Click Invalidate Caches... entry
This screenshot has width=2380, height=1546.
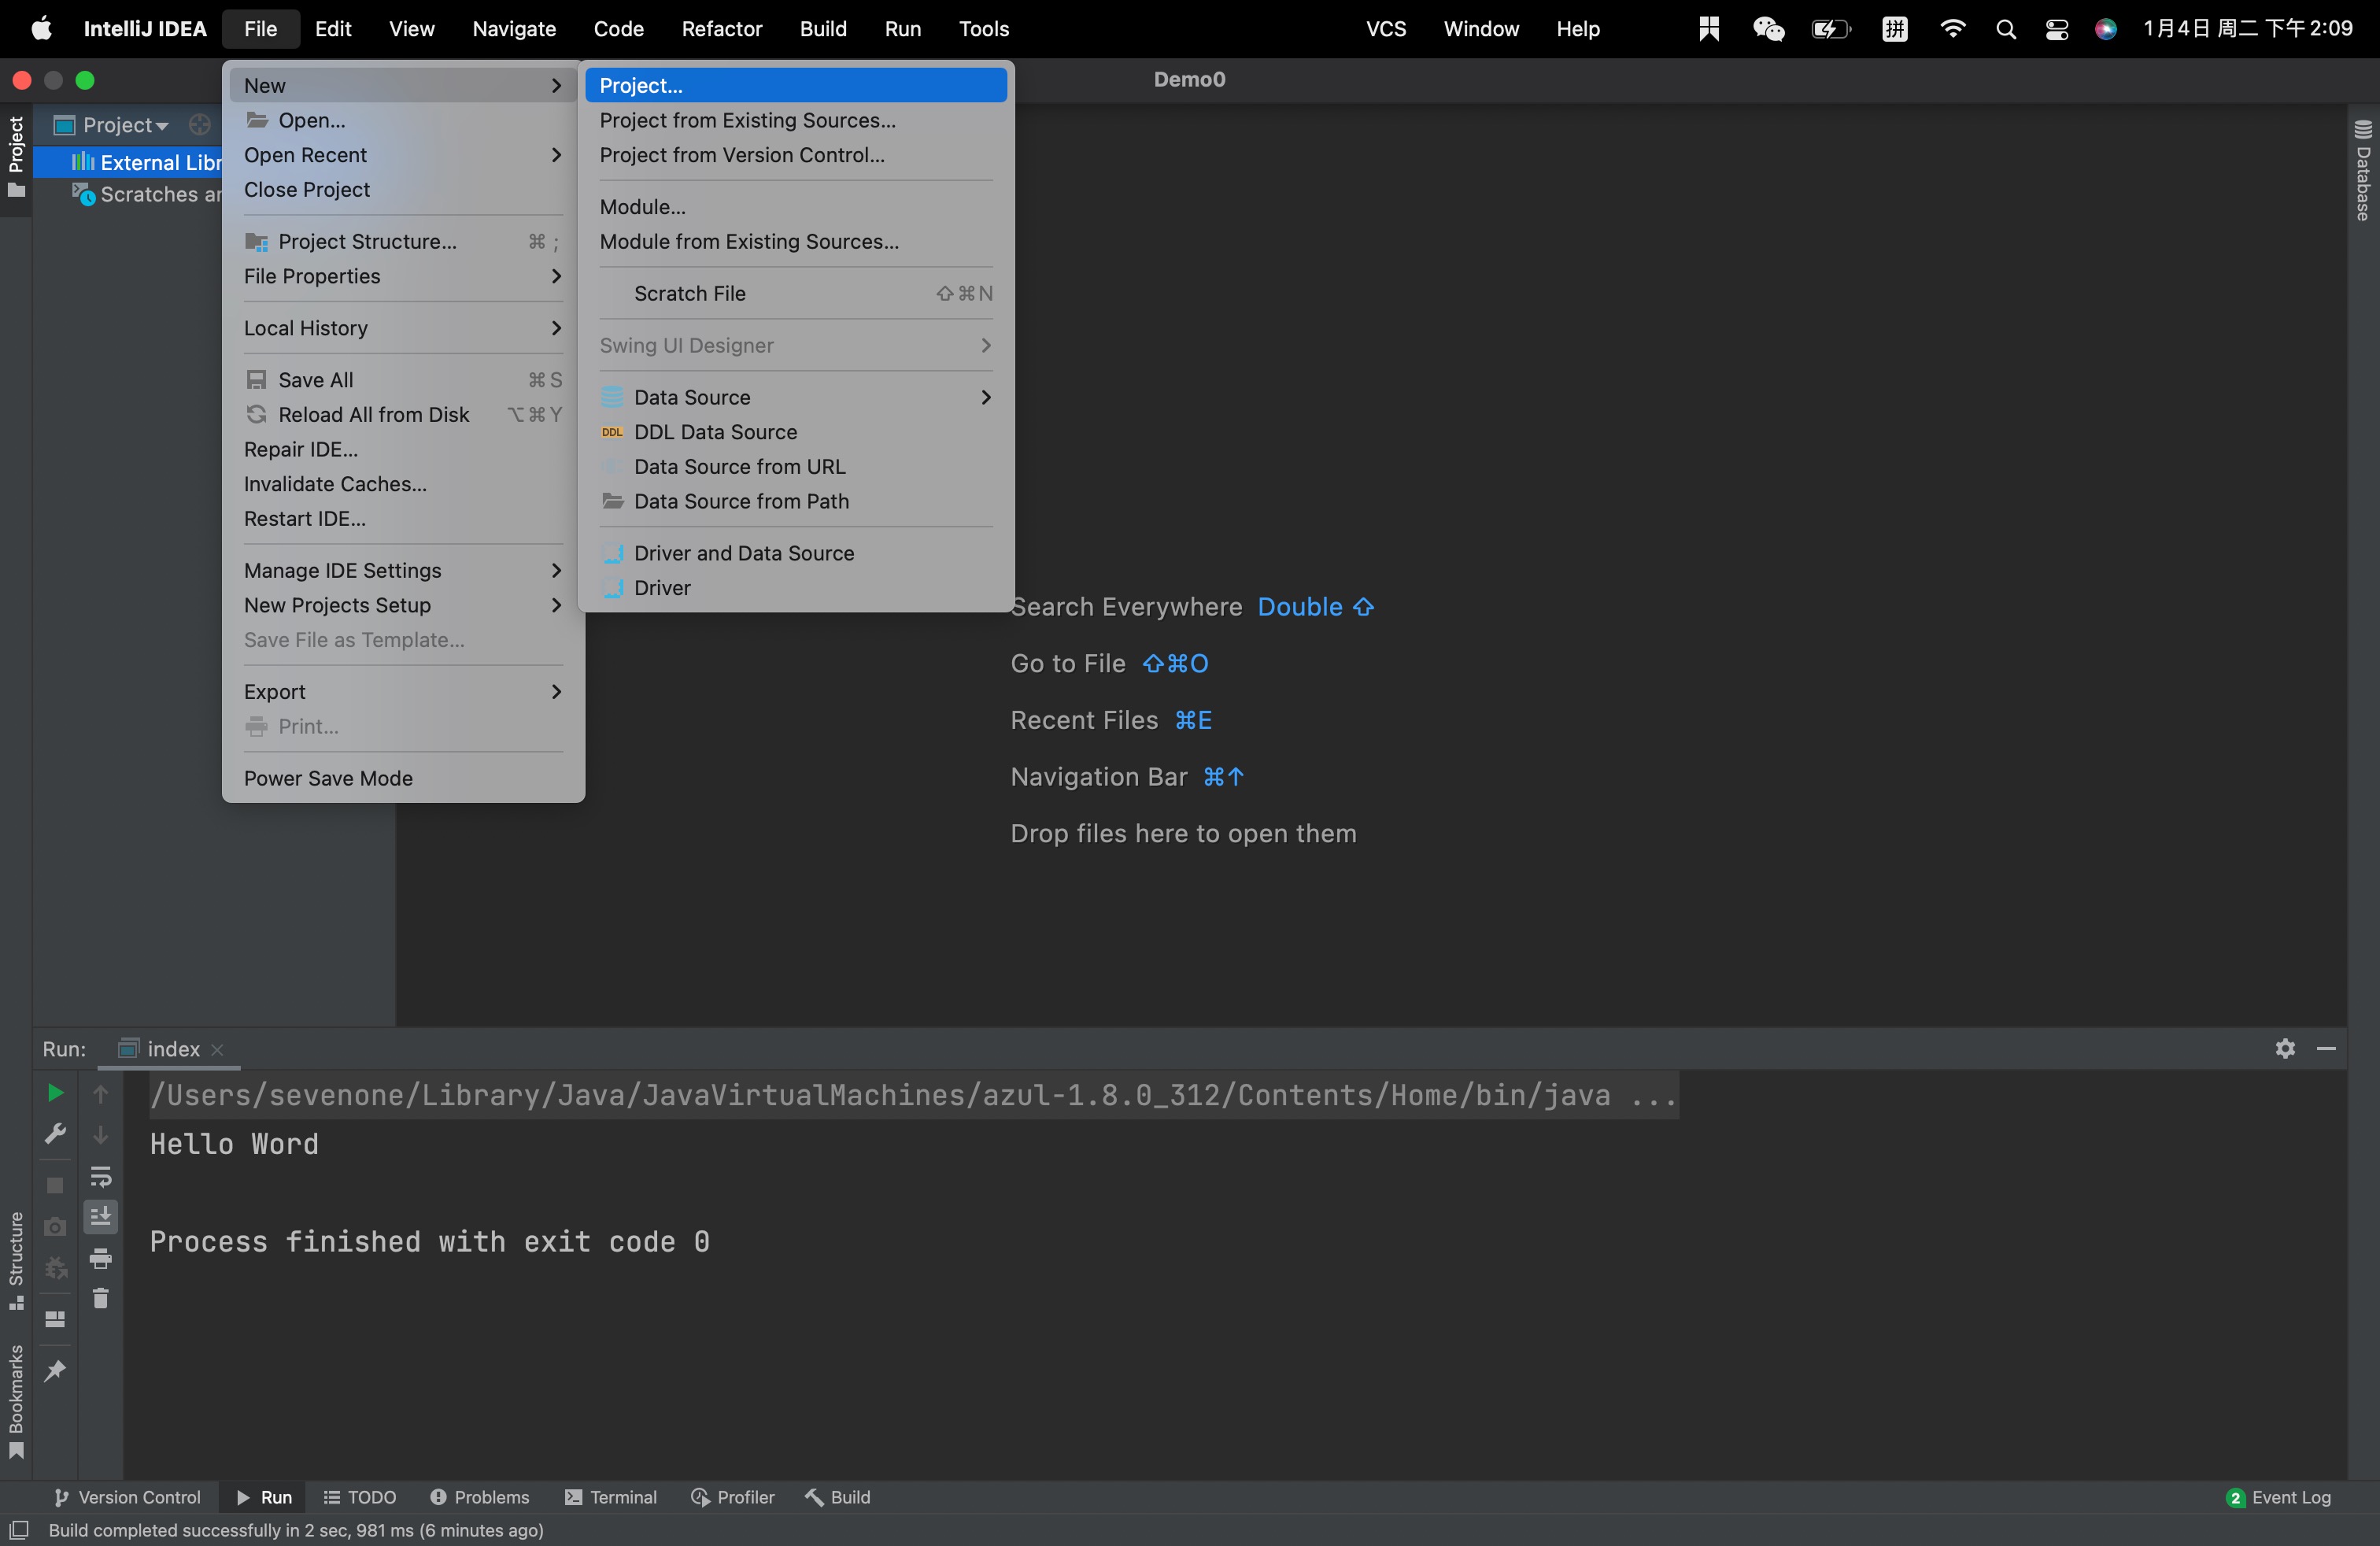[x=335, y=484]
